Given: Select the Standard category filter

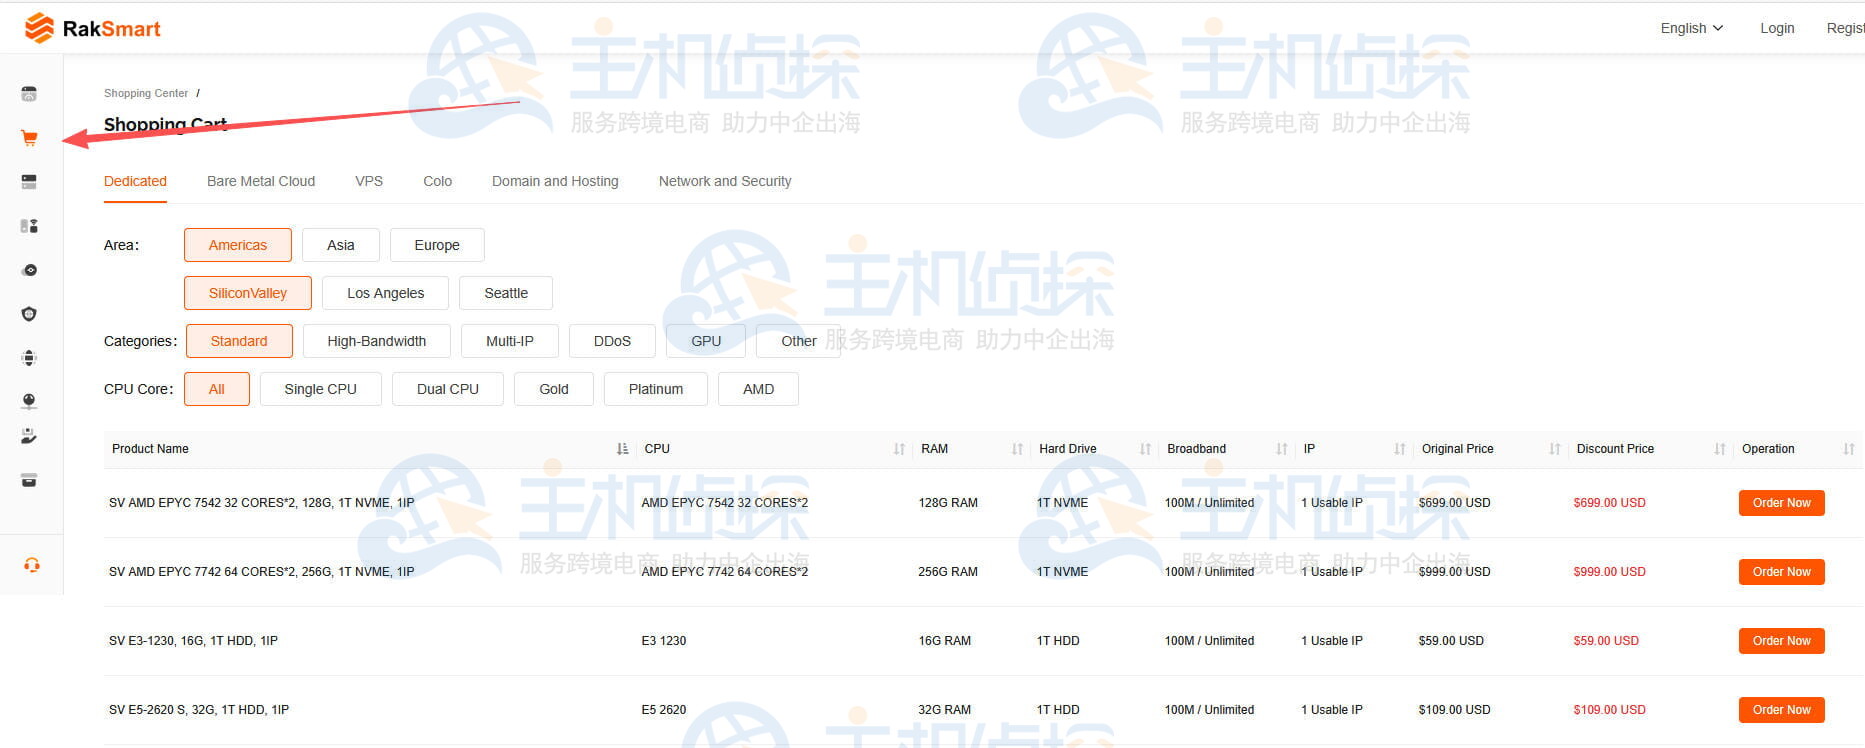Looking at the screenshot, I should click(239, 341).
